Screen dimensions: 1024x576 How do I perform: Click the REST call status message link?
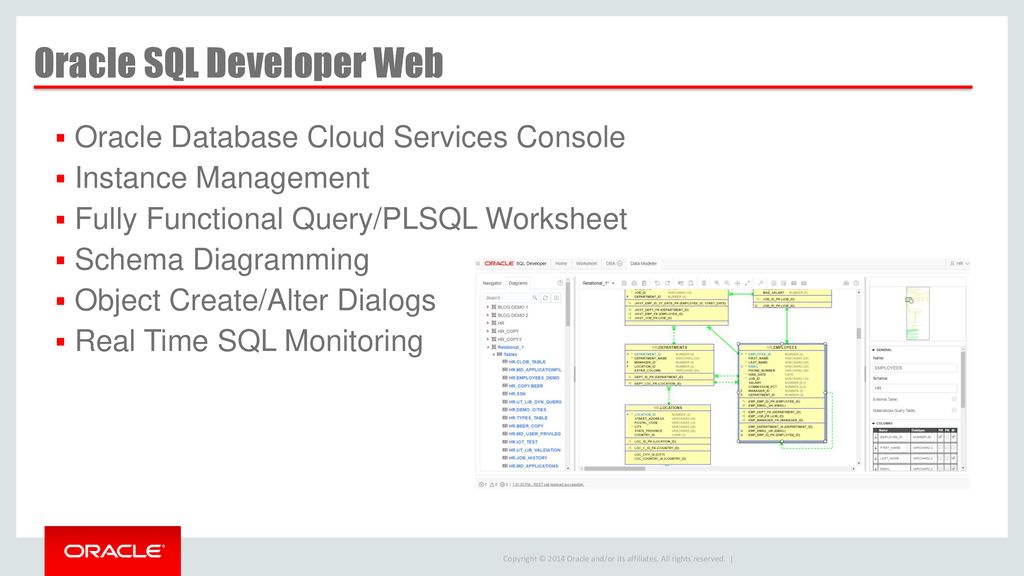pos(547,485)
